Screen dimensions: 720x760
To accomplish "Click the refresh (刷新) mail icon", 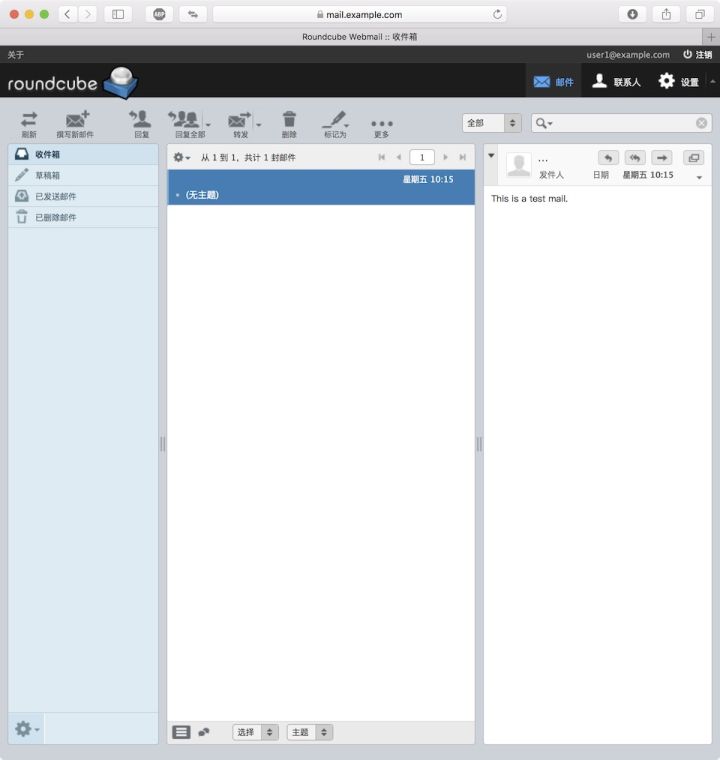I will coord(29,122).
